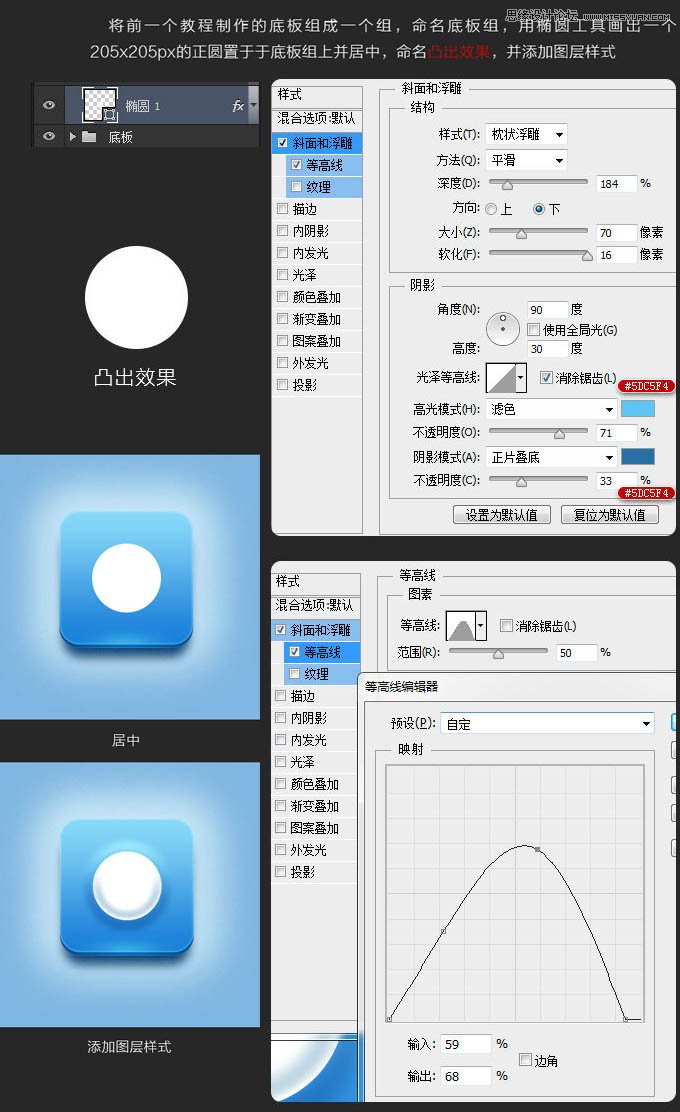Hide the 底板 group via eye icon

[x=49, y=136]
